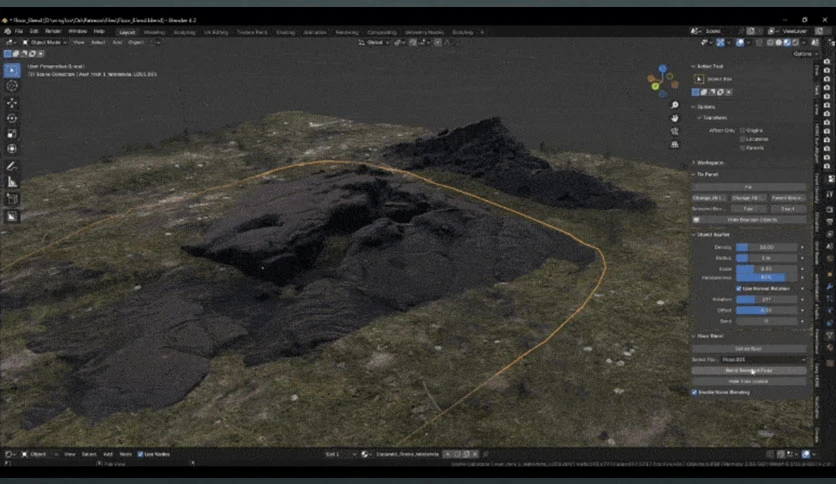Select the Measure ruler tool
The image size is (836, 484).
pos(12,182)
